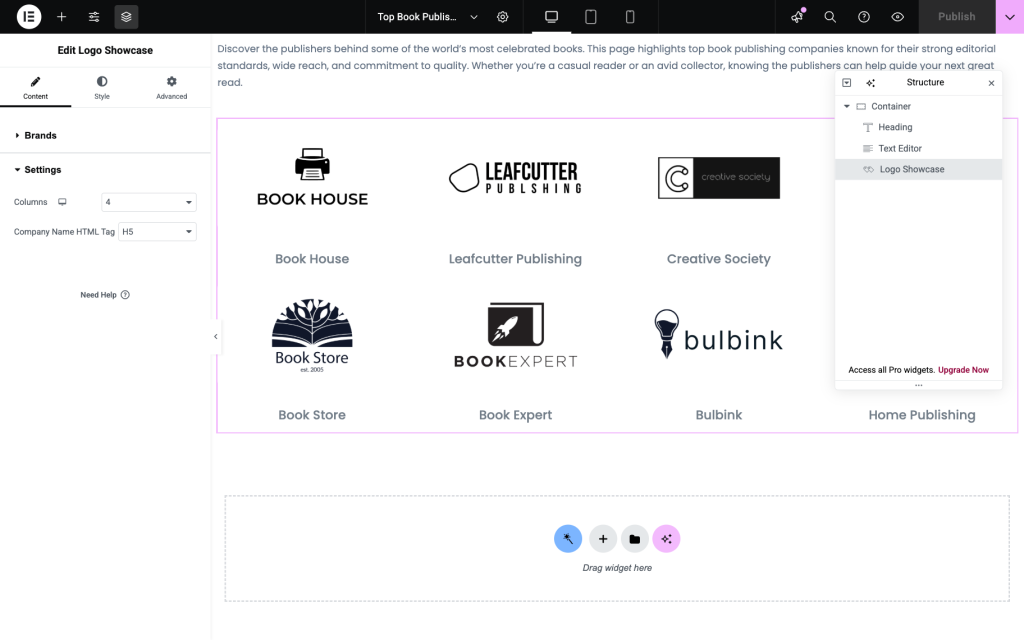Click the Leafcutter Publishing logo
1024x640 pixels.
point(515,178)
